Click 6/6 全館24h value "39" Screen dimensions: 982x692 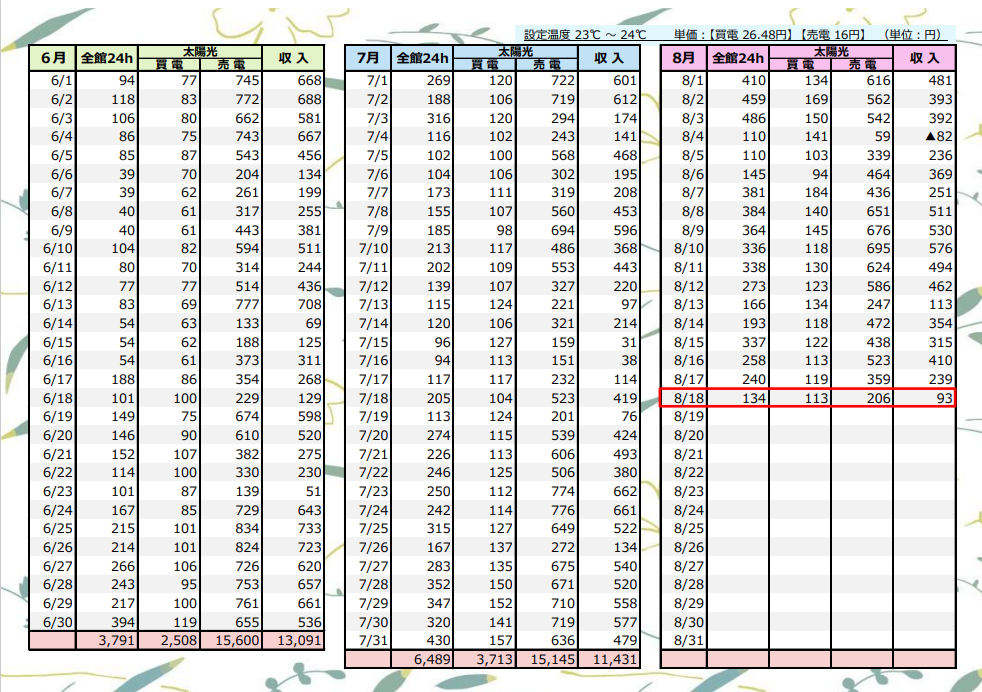click(x=107, y=174)
